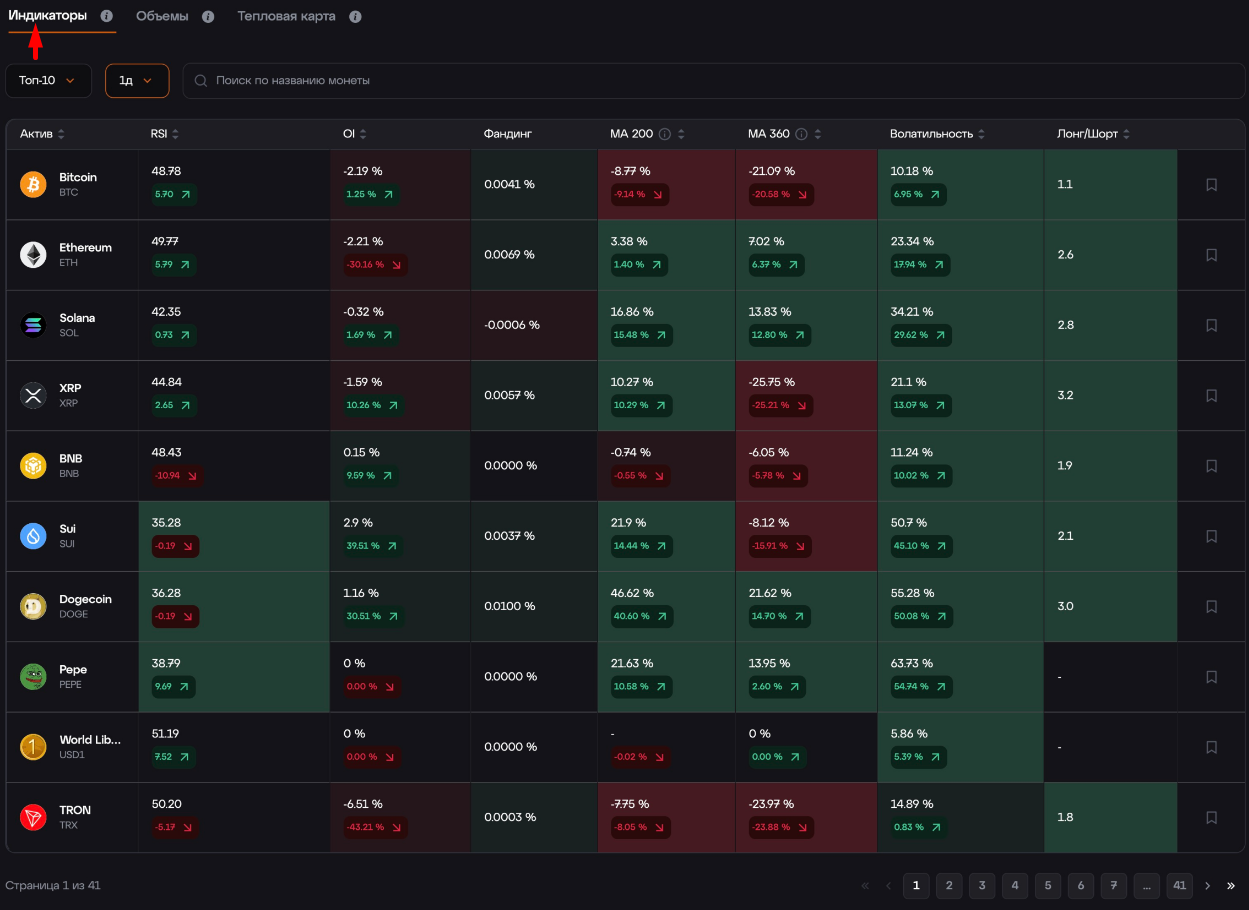Open info icon next to Объемы tab
1249x910 pixels.
pos(208,17)
